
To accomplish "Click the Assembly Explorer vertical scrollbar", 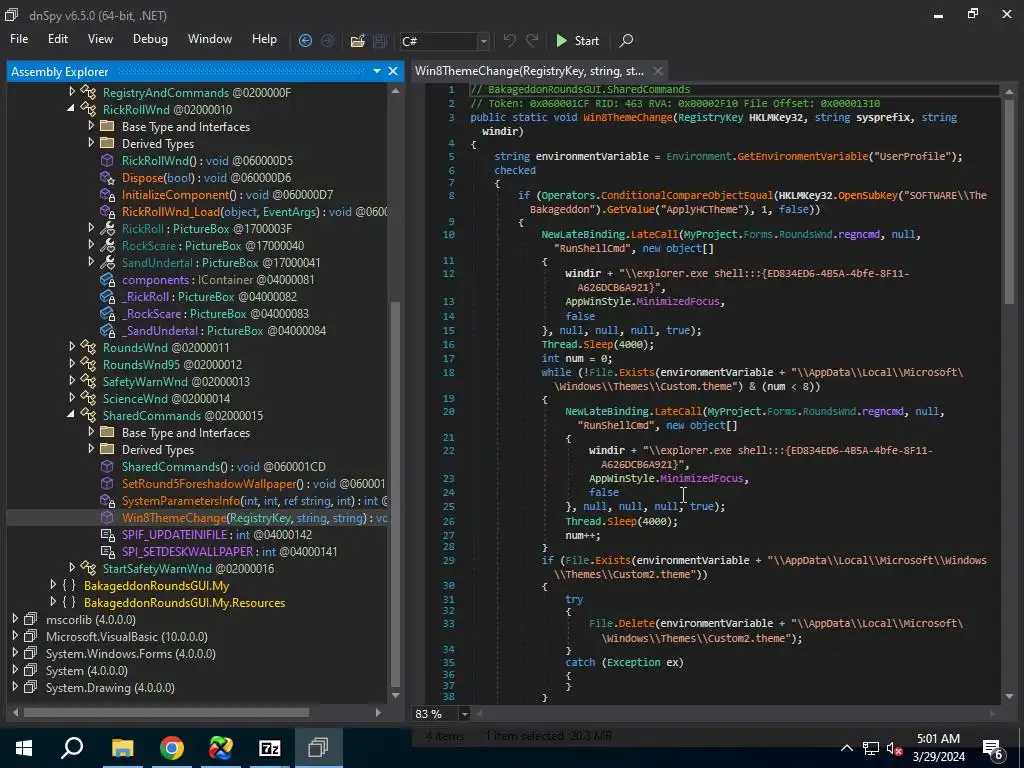I will [396, 494].
